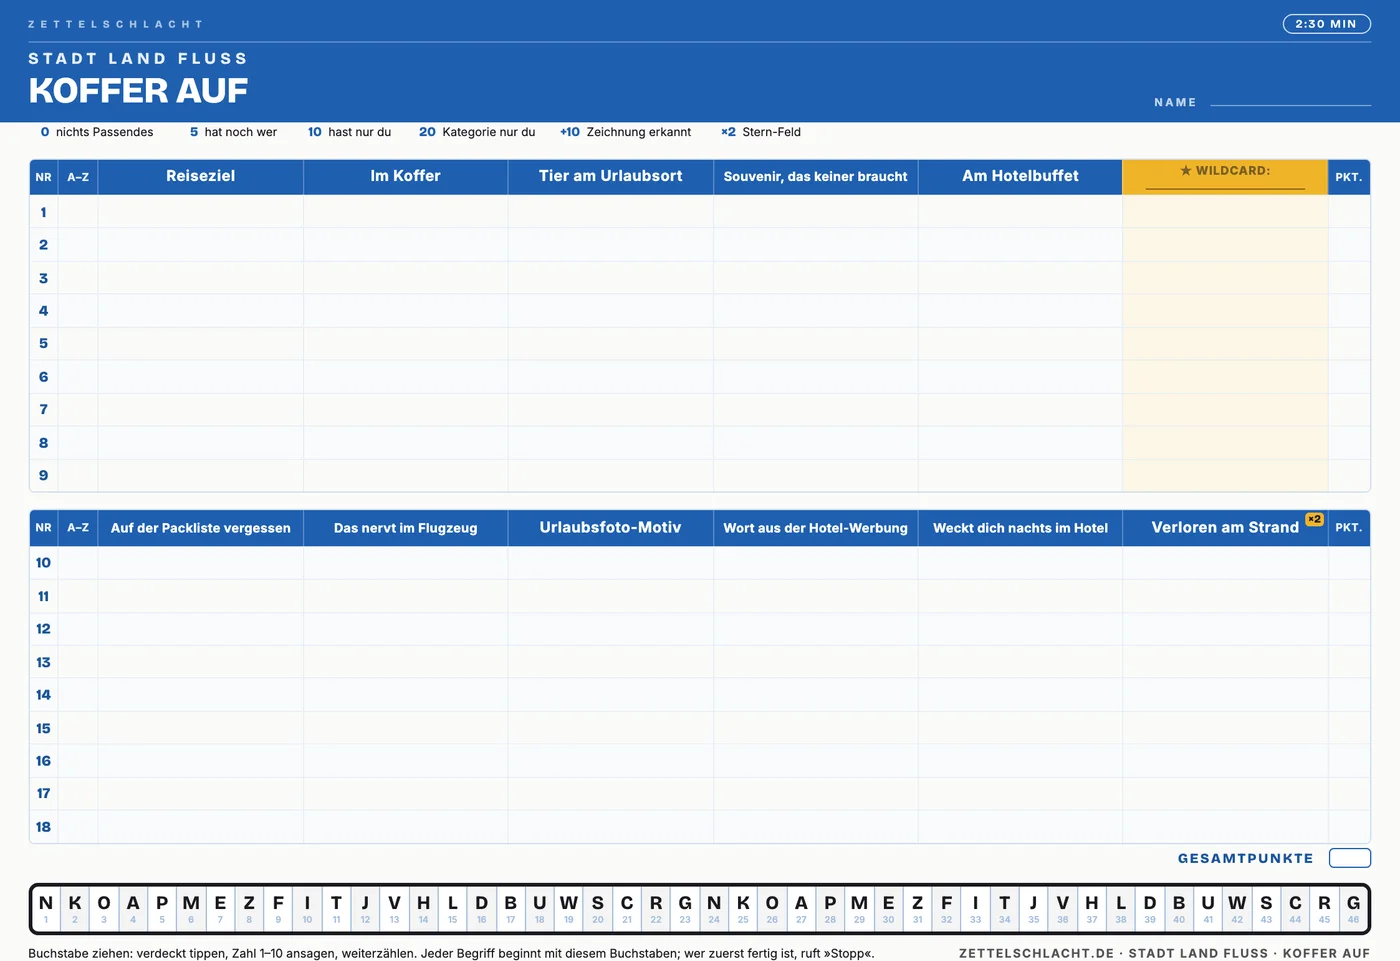Image resolution: width=1400 pixels, height=961 pixels.
Task: Tap letter T numbered 34 in strip
Action: point(1004,908)
